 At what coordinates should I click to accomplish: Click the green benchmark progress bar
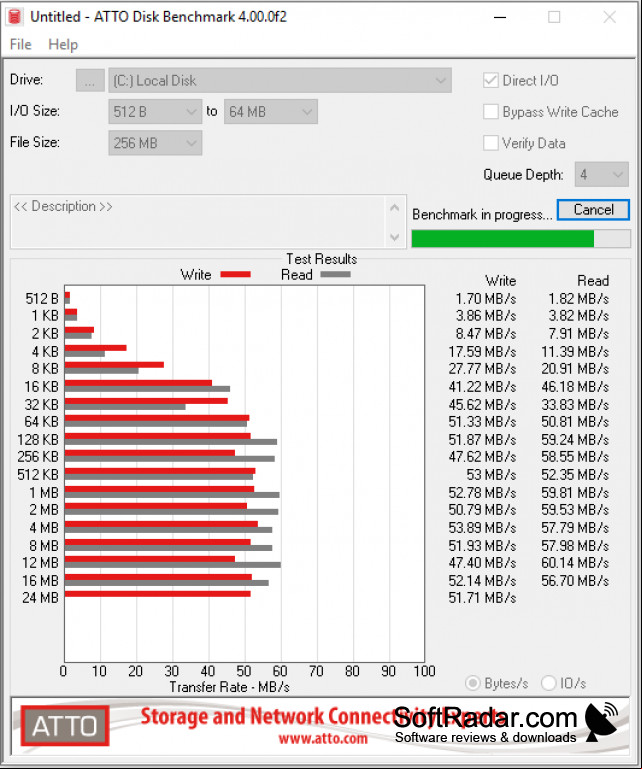521,239
